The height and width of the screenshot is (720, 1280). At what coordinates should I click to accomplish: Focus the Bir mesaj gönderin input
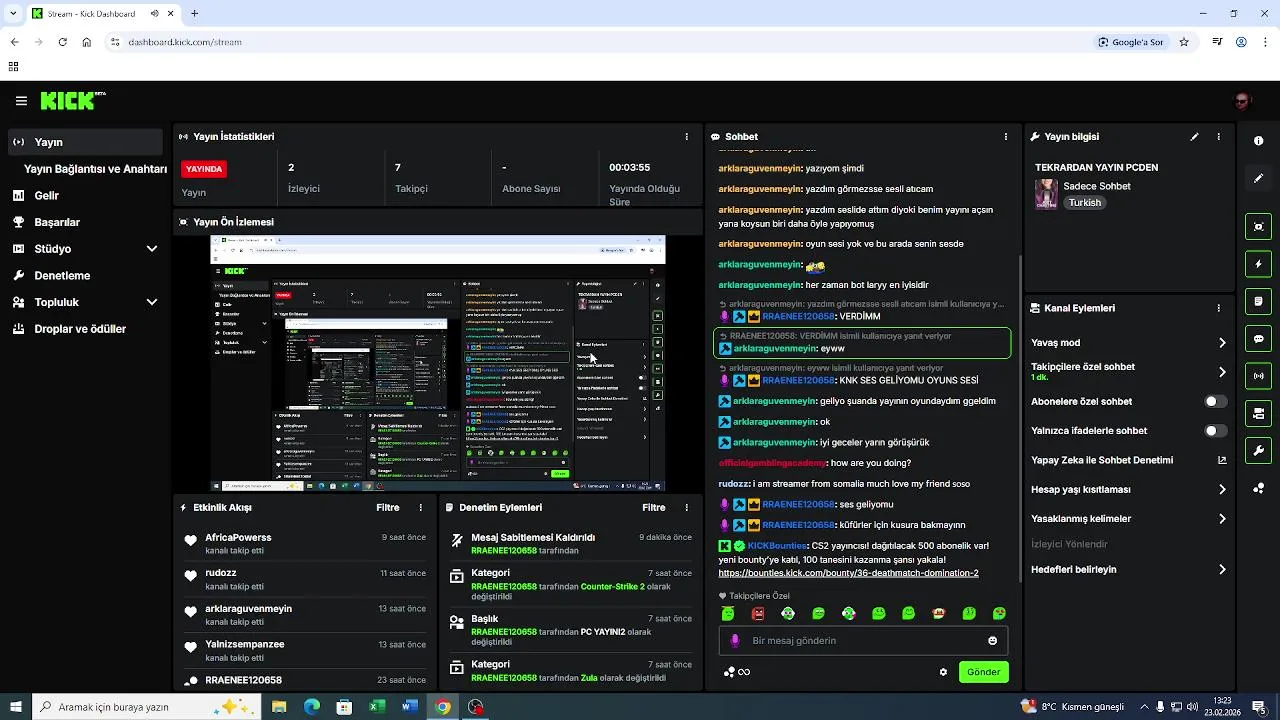coord(863,641)
